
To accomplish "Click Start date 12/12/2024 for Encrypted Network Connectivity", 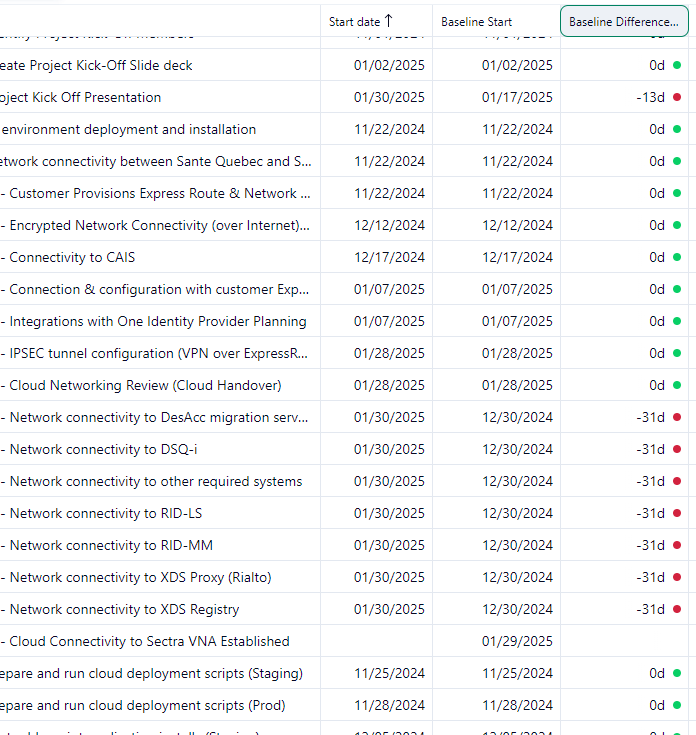I will tap(389, 225).
